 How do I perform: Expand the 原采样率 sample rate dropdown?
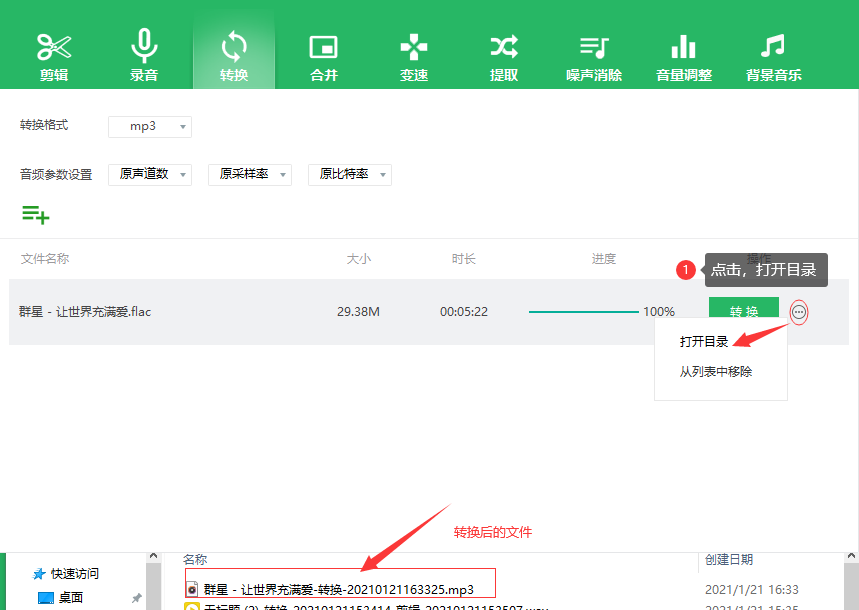250,174
